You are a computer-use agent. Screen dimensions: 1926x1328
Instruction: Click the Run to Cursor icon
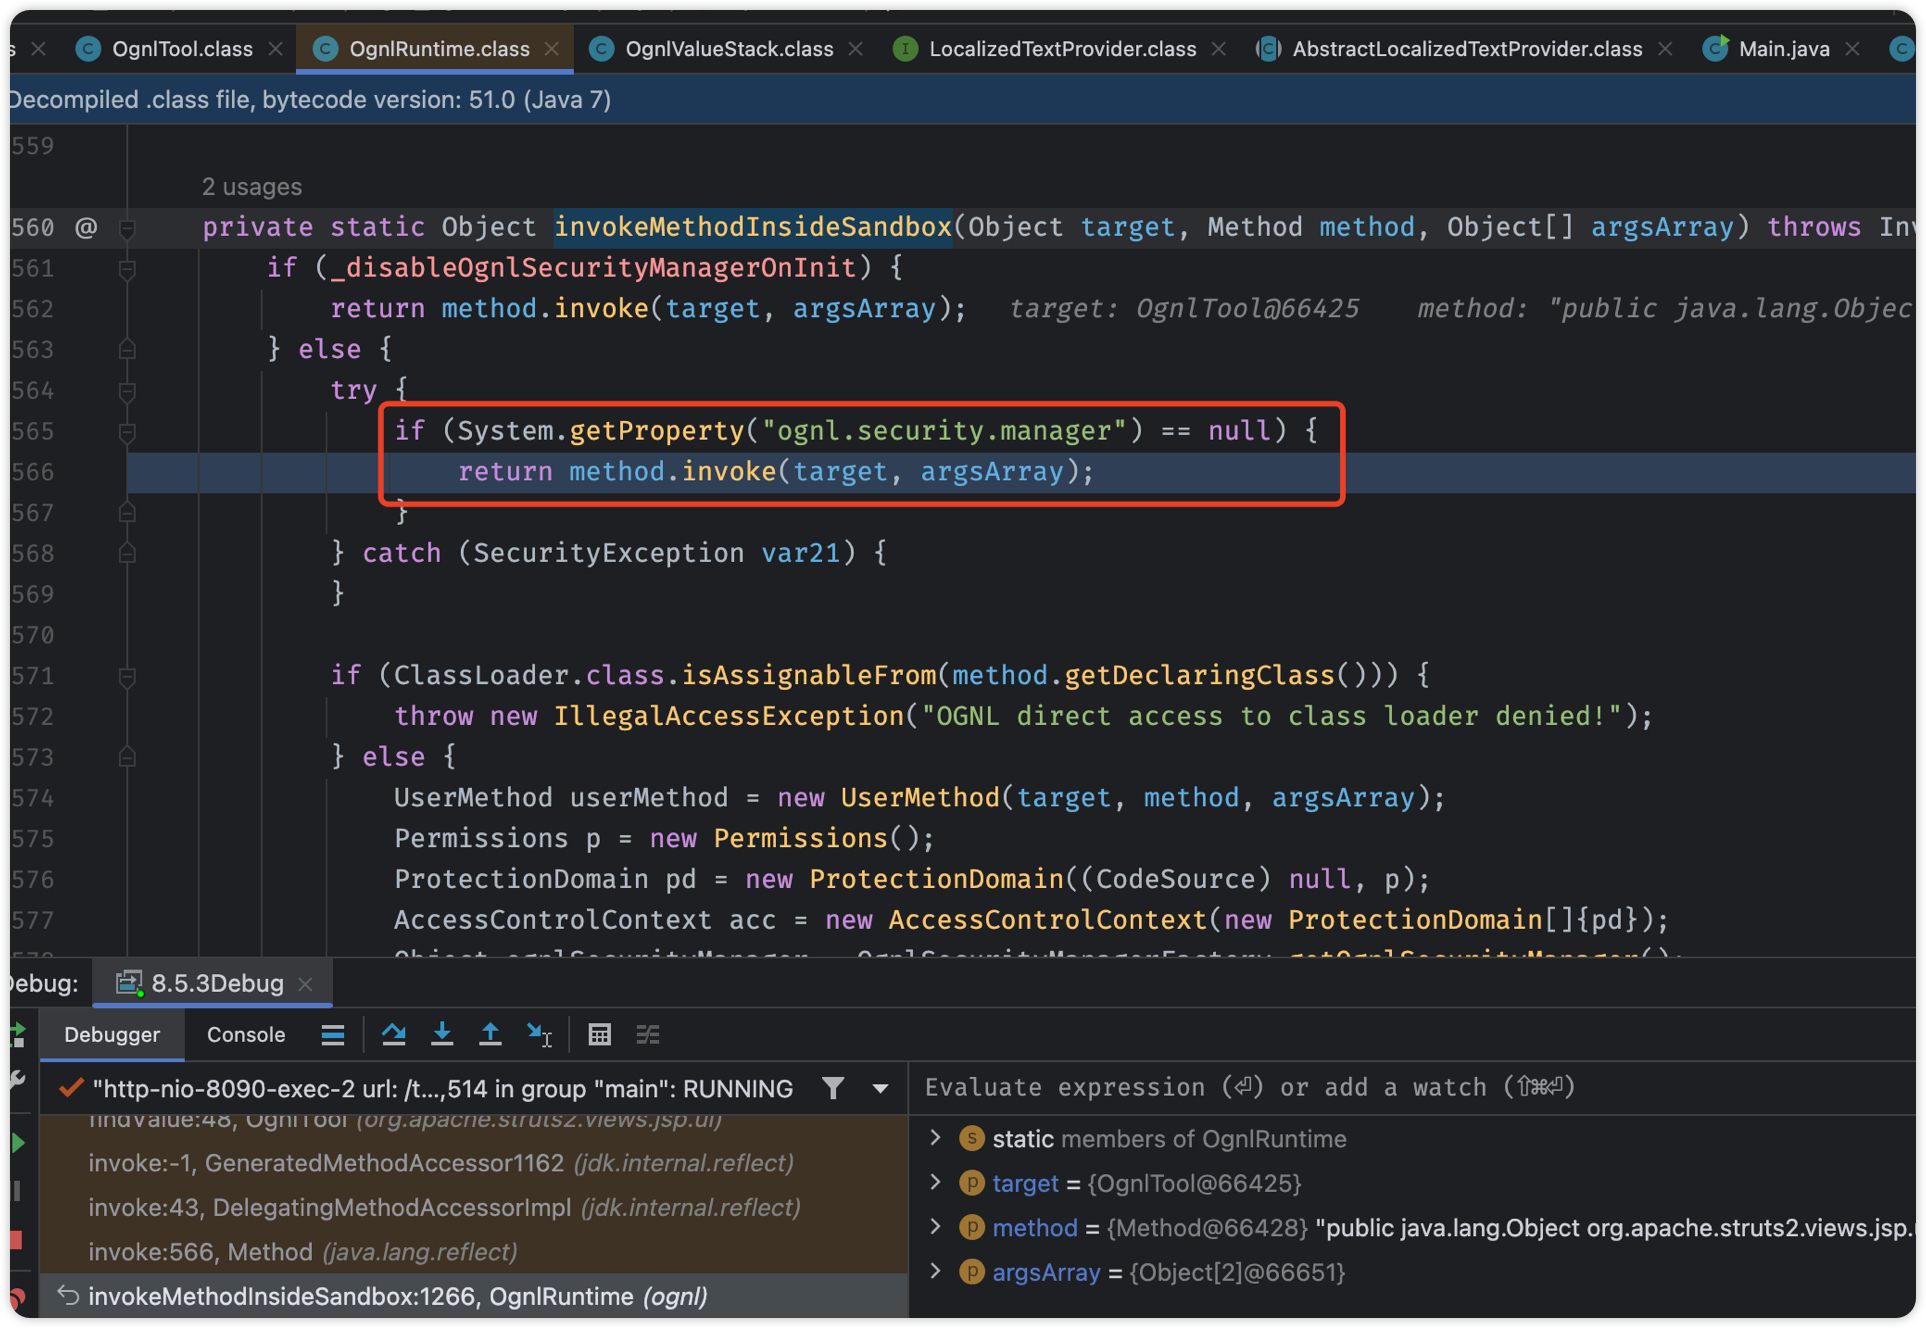pos(539,1034)
